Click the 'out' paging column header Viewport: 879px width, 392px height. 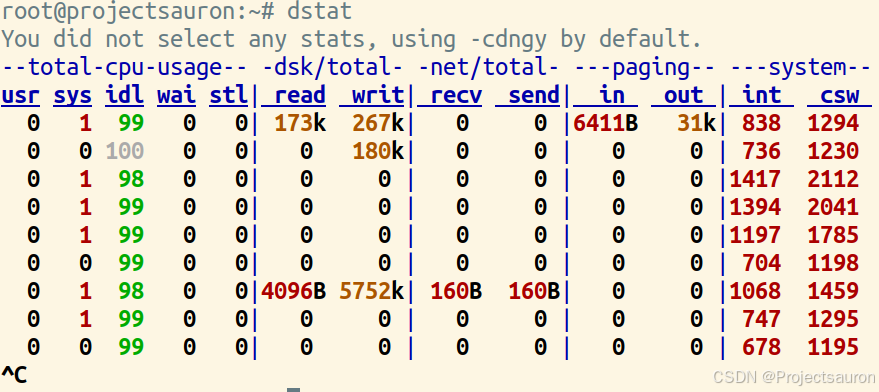(683, 96)
